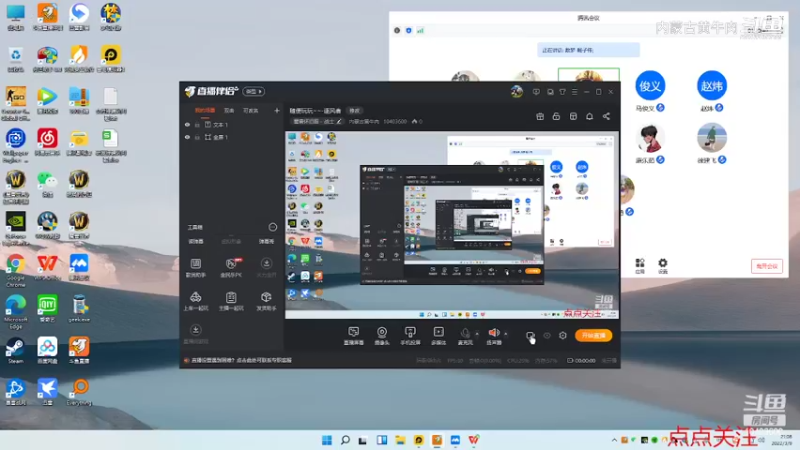Expand speaker options arrow
This screenshot has height=450, width=800.
[x=506, y=334]
